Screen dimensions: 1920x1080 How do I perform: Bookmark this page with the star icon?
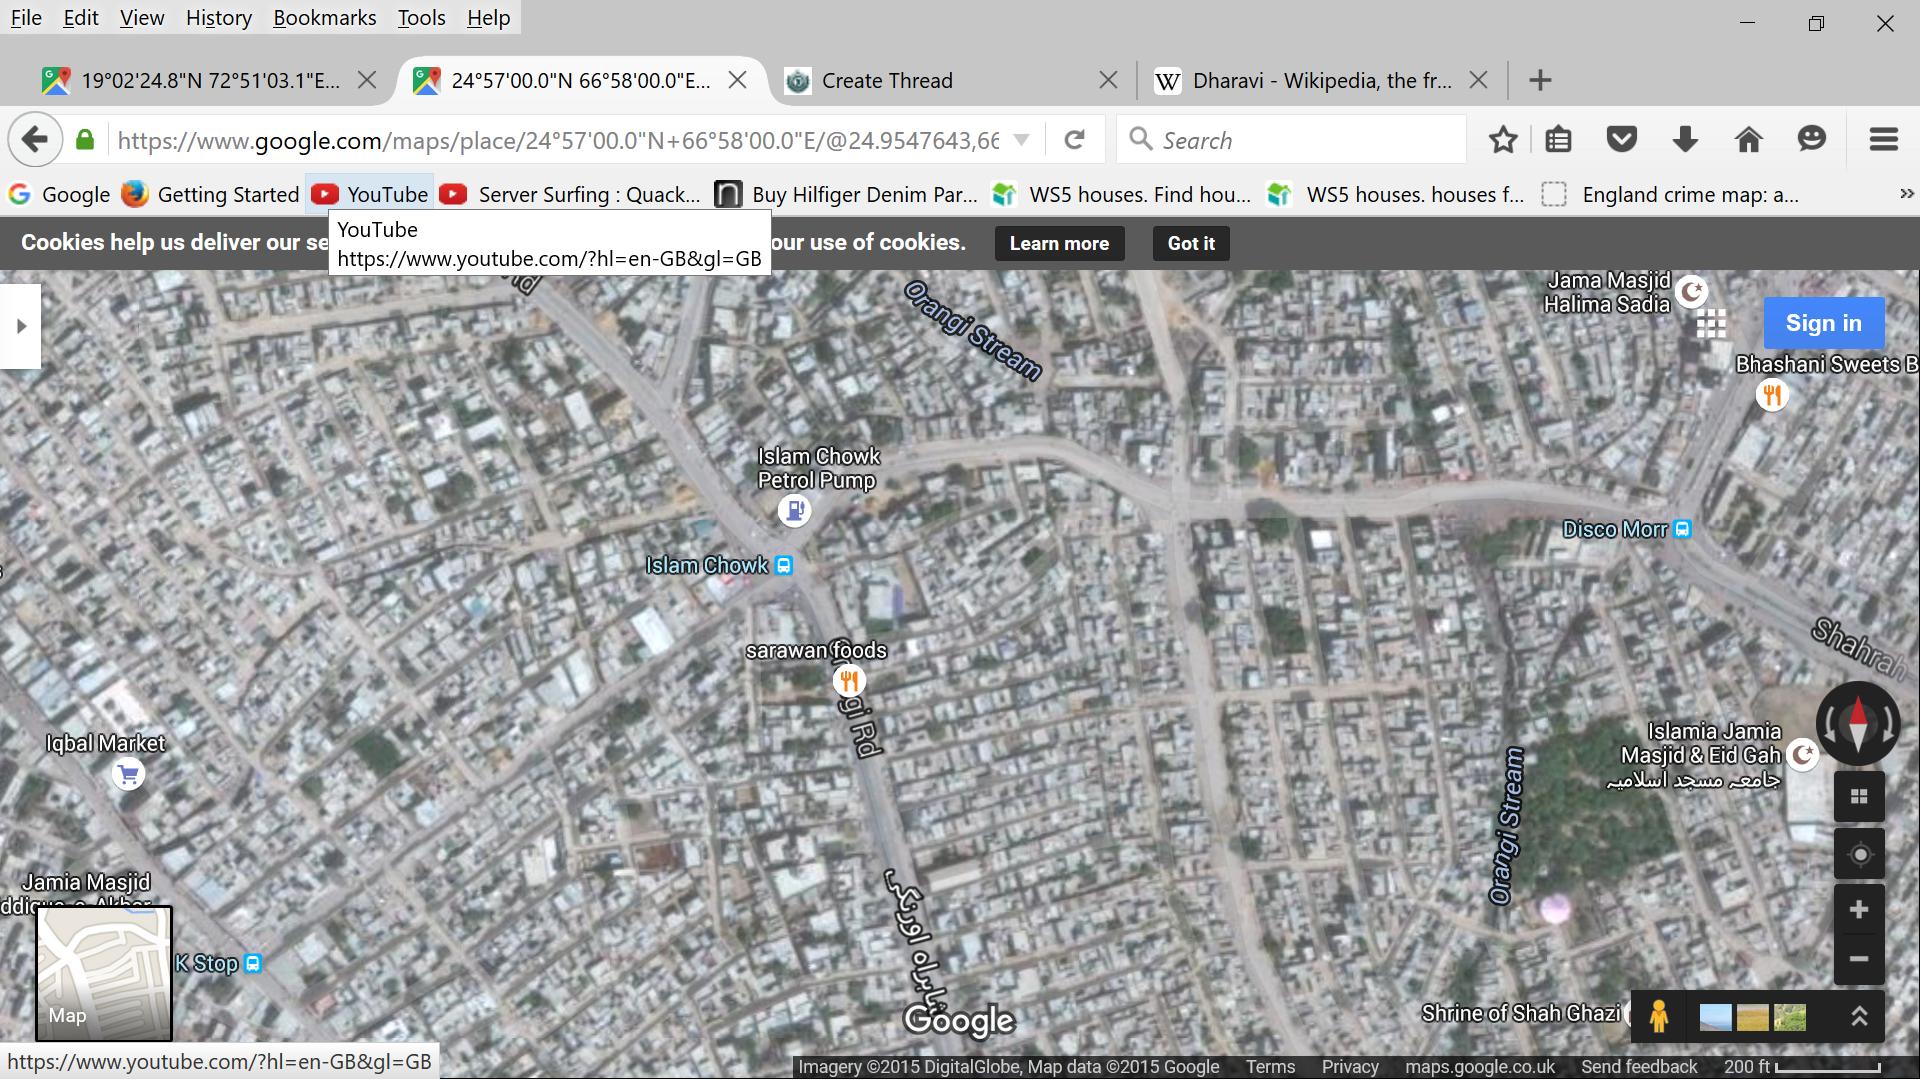[x=1503, y=140]
